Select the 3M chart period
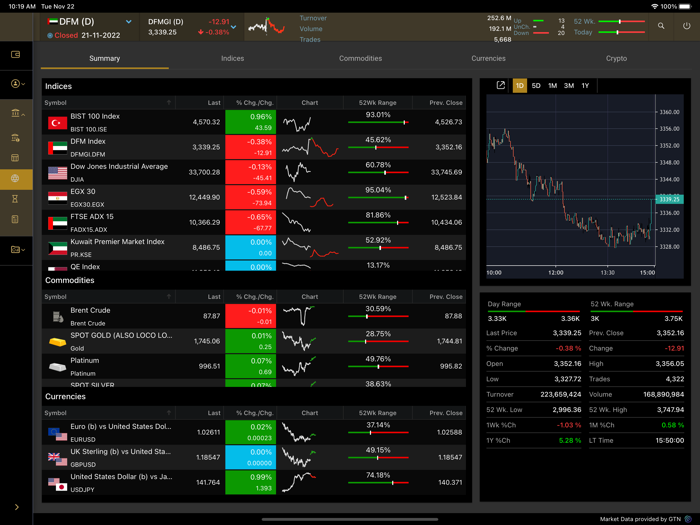700x525 pixels. [568, 86]
